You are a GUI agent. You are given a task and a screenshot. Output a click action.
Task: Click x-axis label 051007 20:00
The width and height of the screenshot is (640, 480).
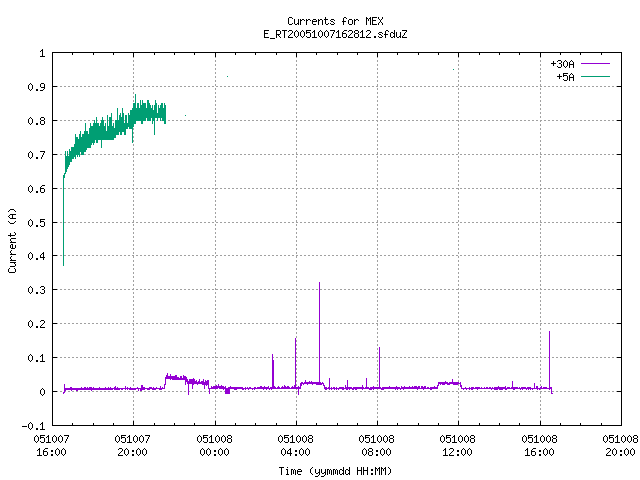pyautogui.click(x=132, y=445)
